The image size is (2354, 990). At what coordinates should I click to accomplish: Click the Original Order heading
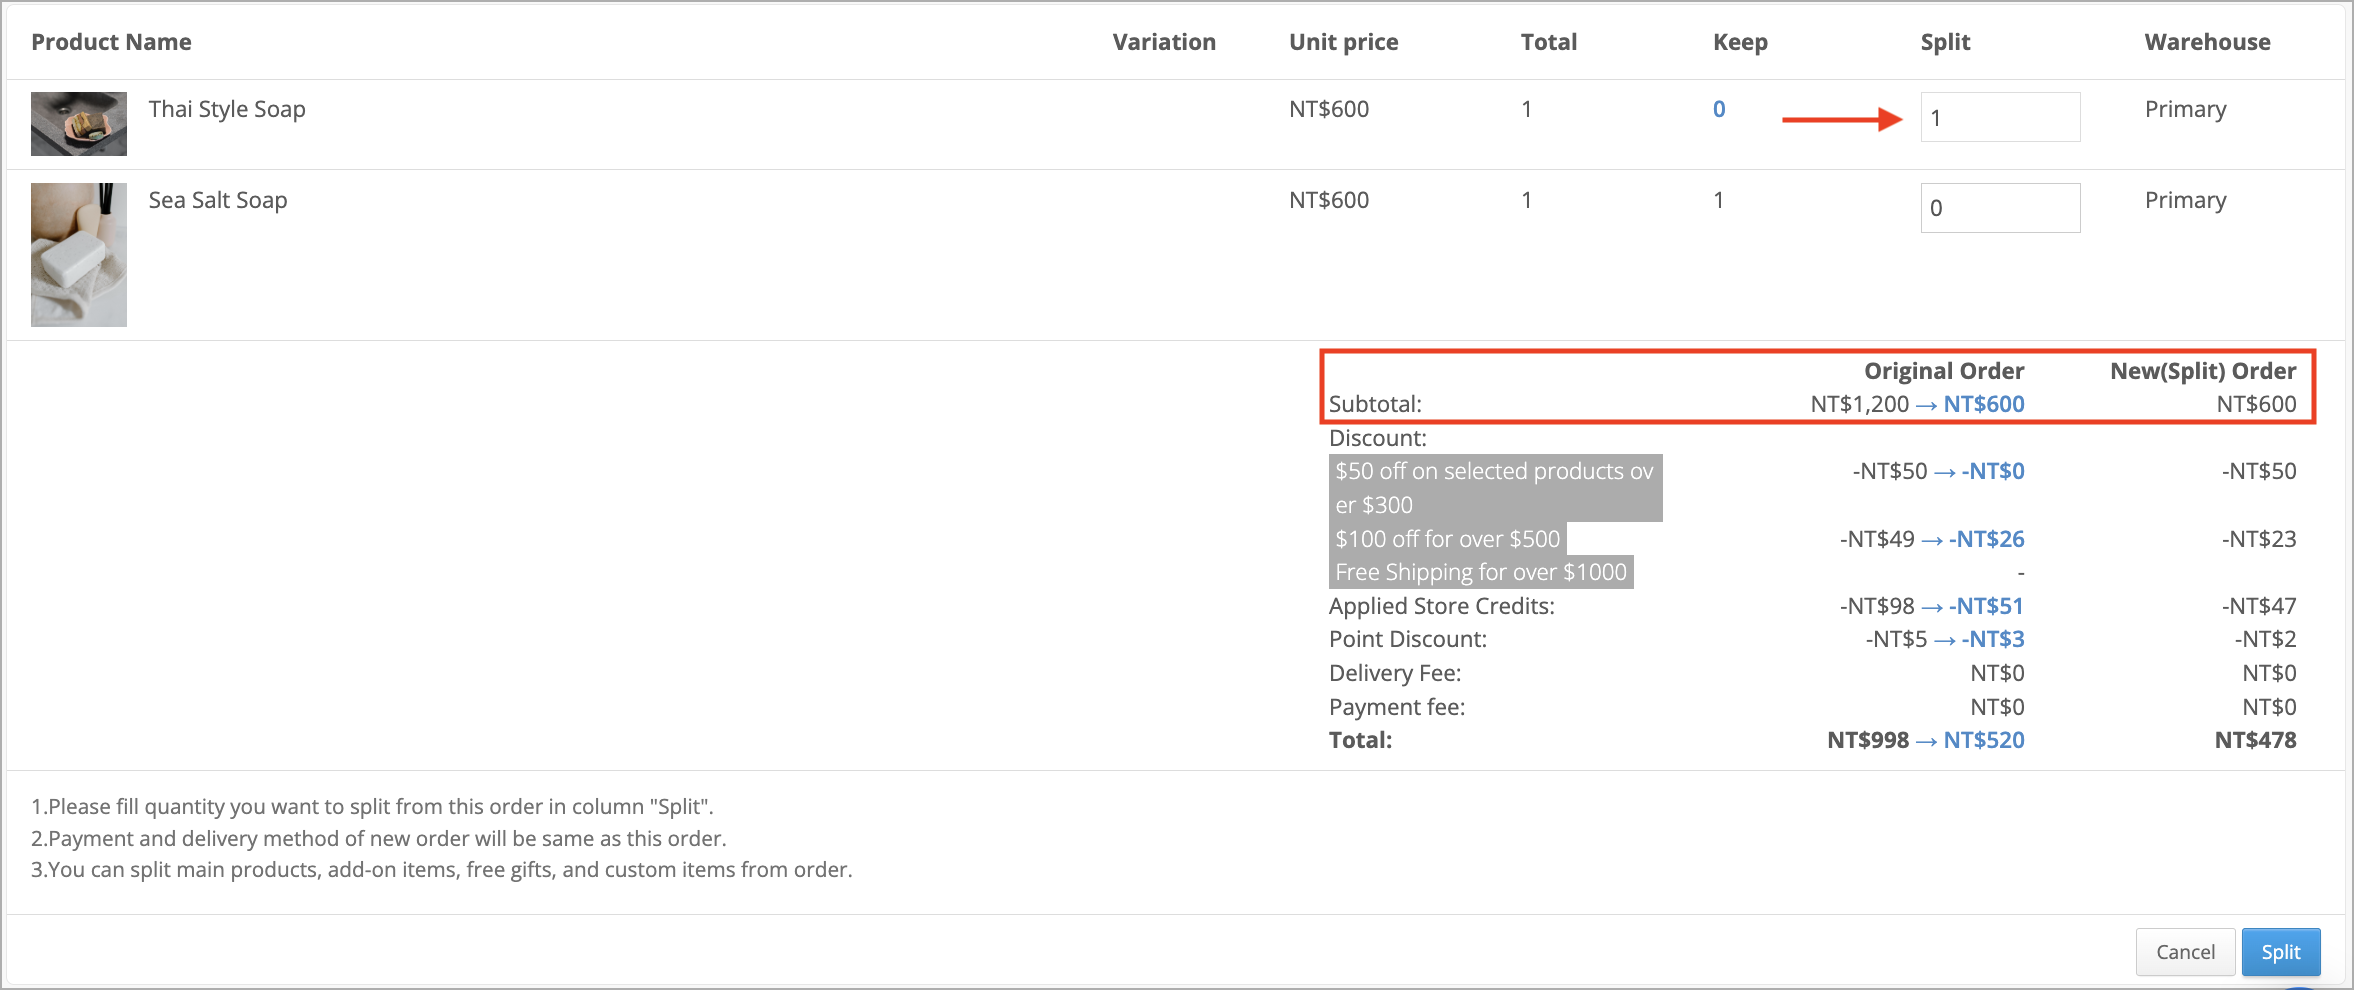pos(1944,371)
